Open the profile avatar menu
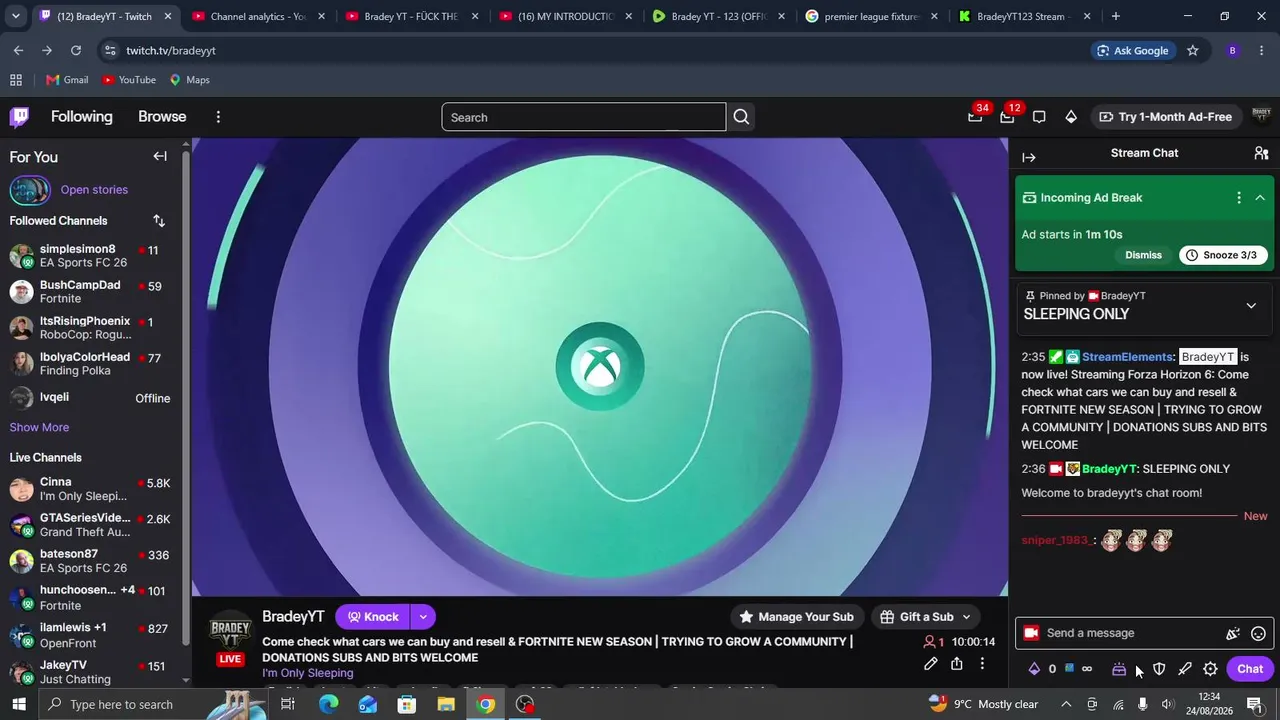Viewport: 1280px width, 720px height. tap(1261, 117)
